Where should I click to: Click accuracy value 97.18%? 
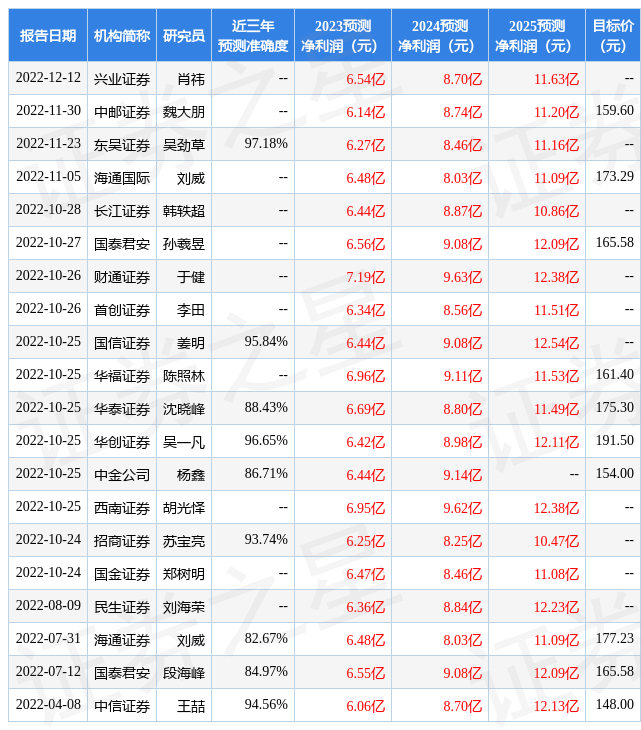point(266,144)
